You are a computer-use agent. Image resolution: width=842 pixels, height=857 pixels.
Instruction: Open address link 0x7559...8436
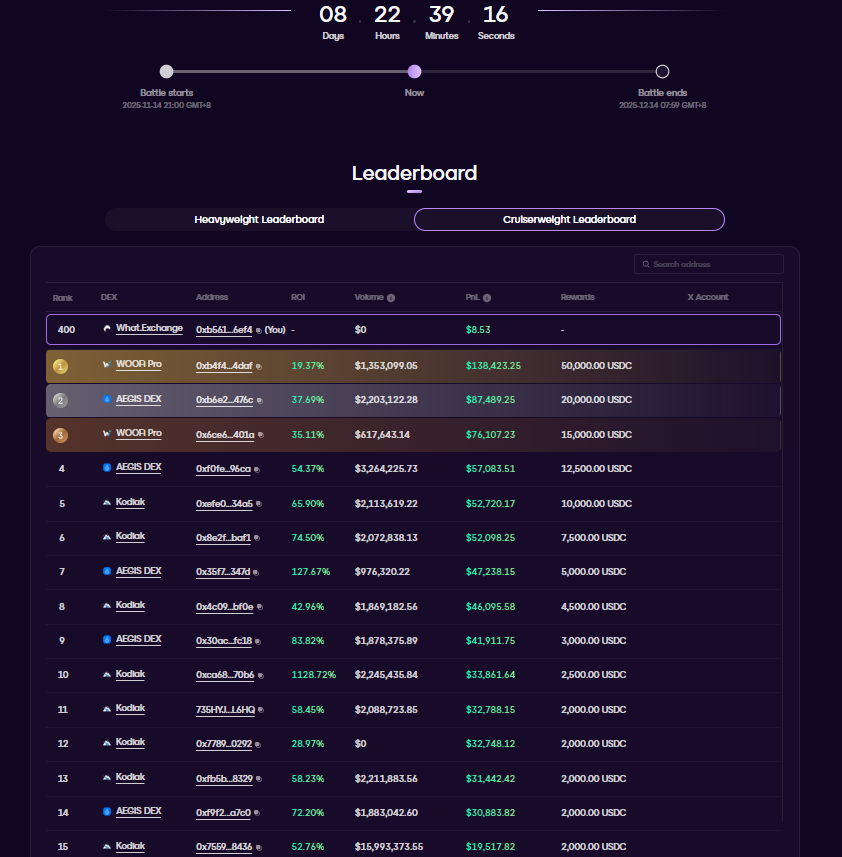pos(225,847)
